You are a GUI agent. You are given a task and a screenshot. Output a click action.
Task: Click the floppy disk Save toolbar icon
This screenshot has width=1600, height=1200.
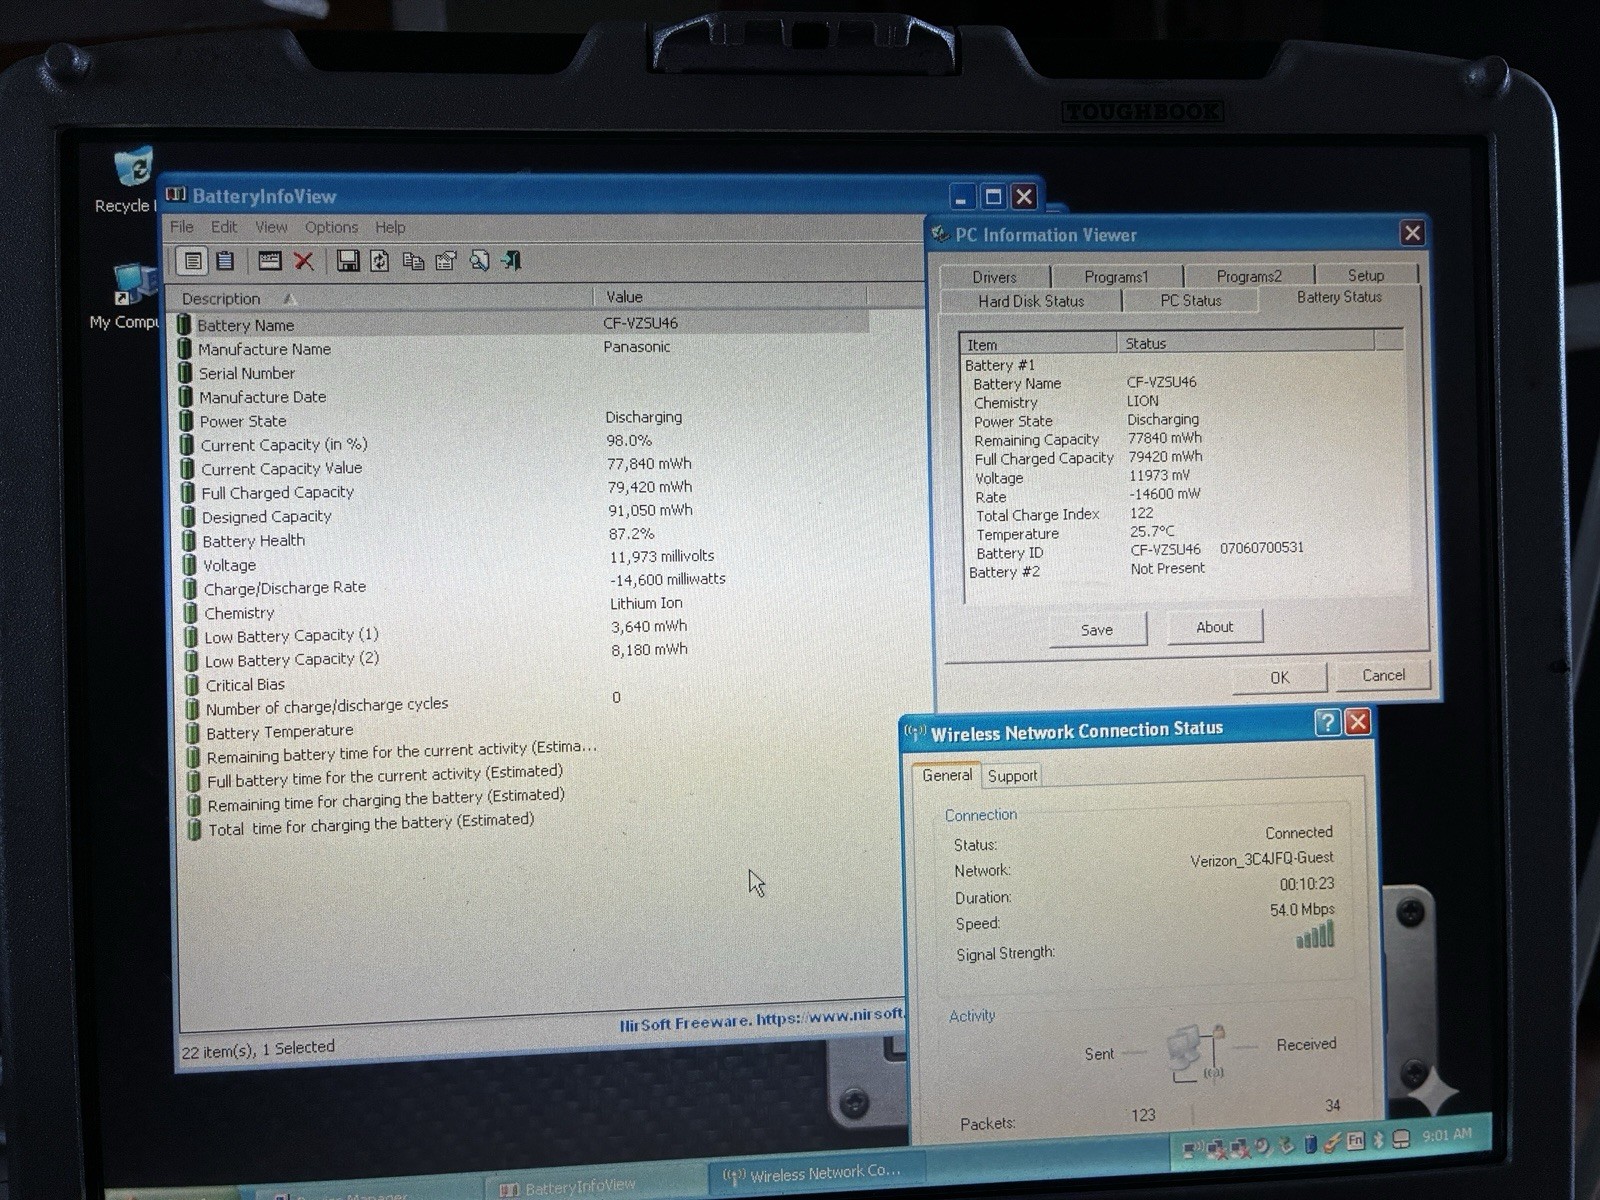coord(348,261)
